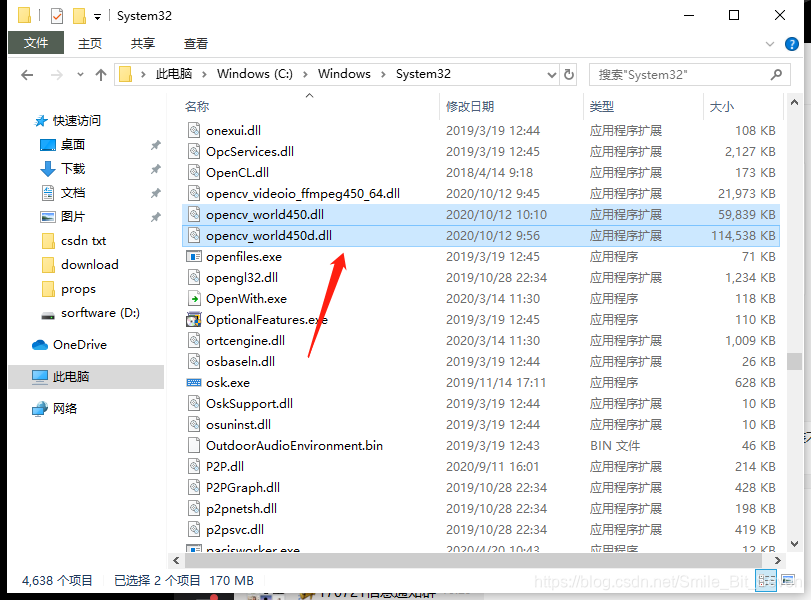The image size is (811, 600).
Task: Click the pin icon beside 下载
Action: pos(156,169)
